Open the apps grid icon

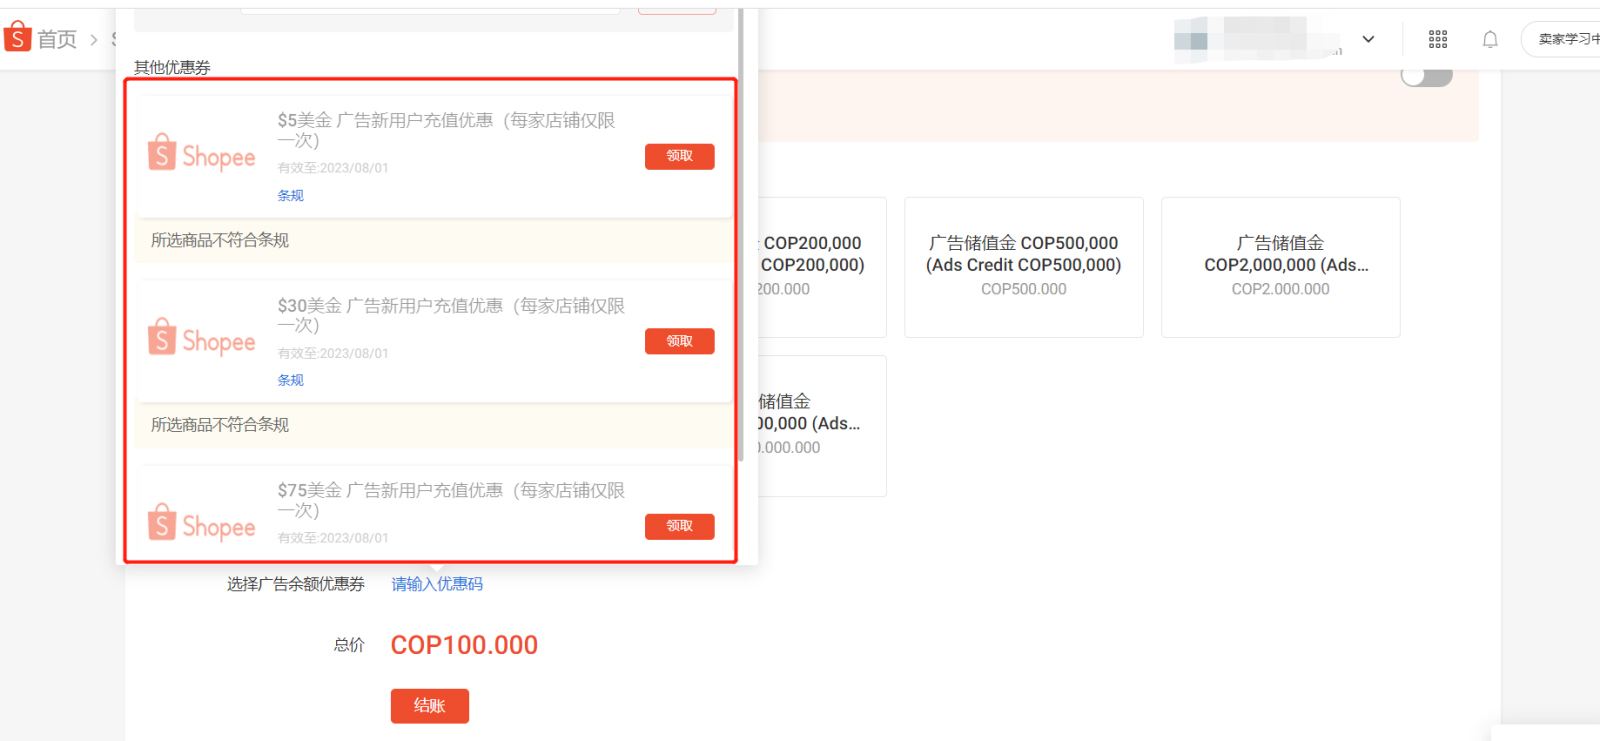tap(1438, 39)
